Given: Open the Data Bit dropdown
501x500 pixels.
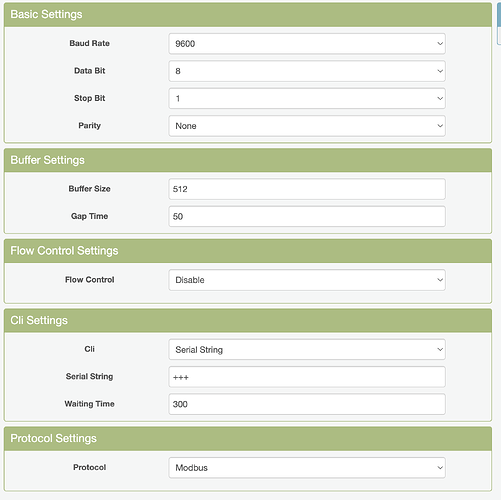Looking at the screenshot, I should [307, 71].
